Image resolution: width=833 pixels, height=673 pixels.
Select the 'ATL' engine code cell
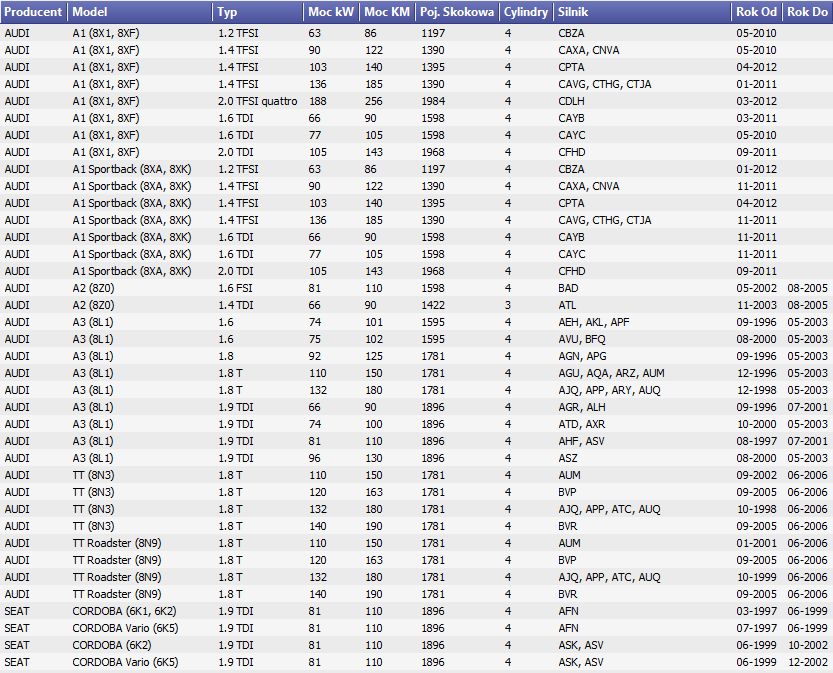[x=567, y=305]
